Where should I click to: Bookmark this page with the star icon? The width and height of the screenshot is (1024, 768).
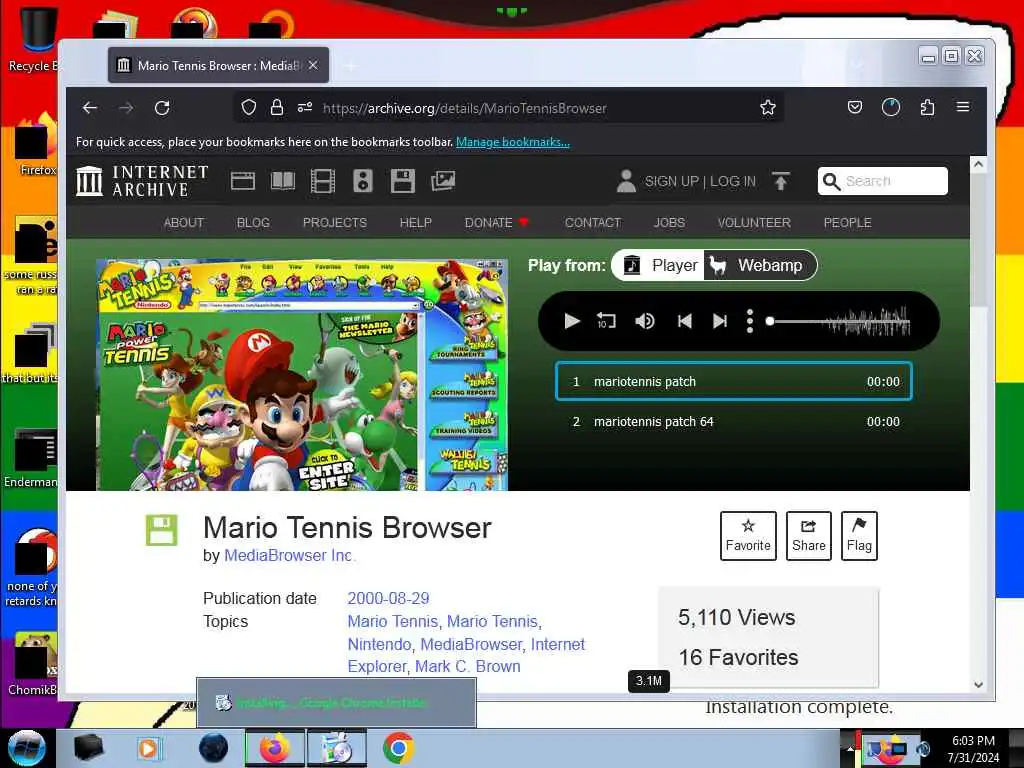(768, 107)
